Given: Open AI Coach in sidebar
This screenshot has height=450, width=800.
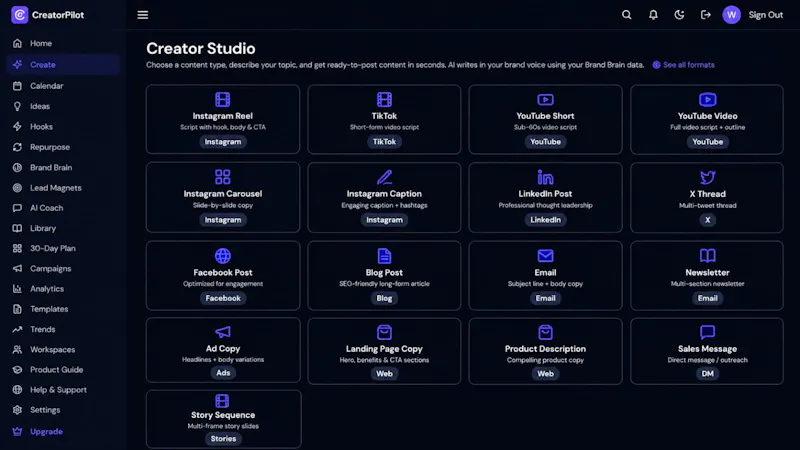Looking at the screenshot, I should [x=63, y=208].
